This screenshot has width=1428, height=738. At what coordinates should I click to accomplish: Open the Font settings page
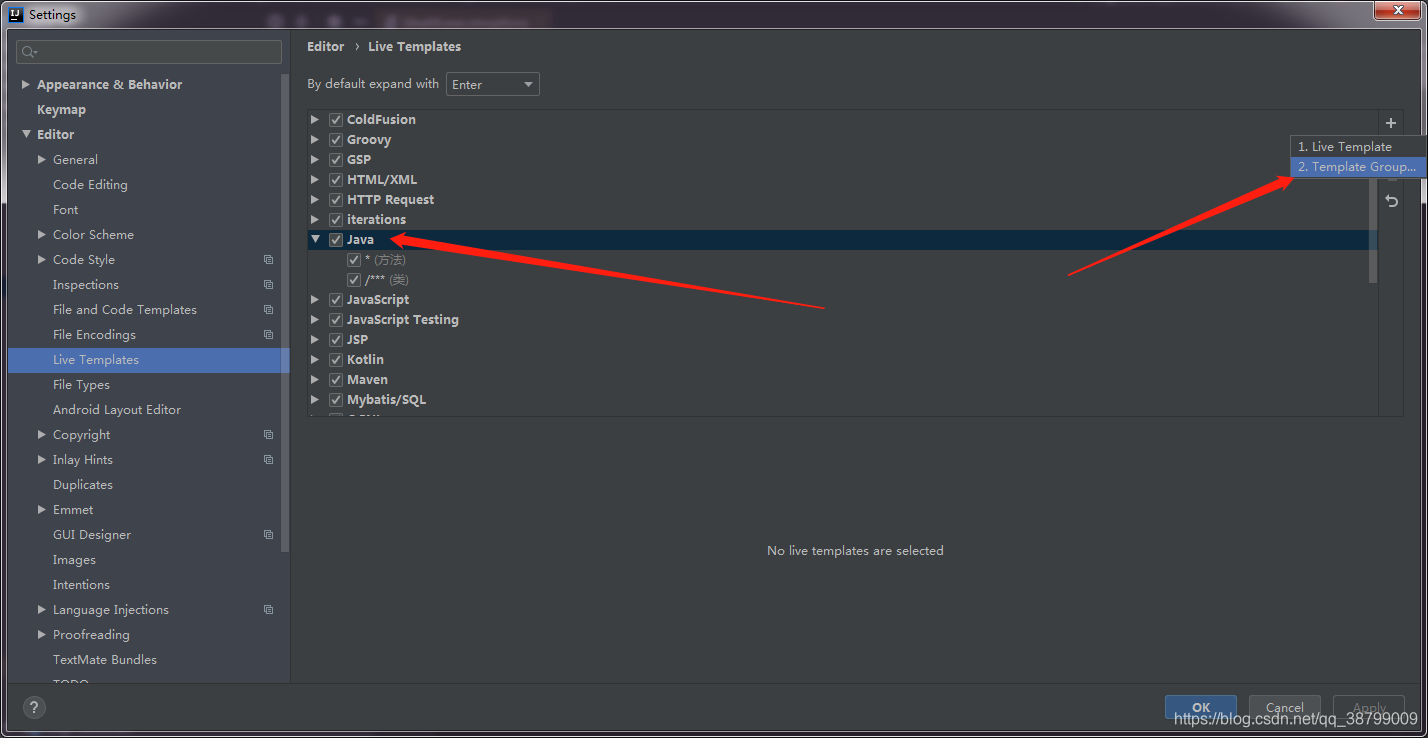tap(65, 210)
